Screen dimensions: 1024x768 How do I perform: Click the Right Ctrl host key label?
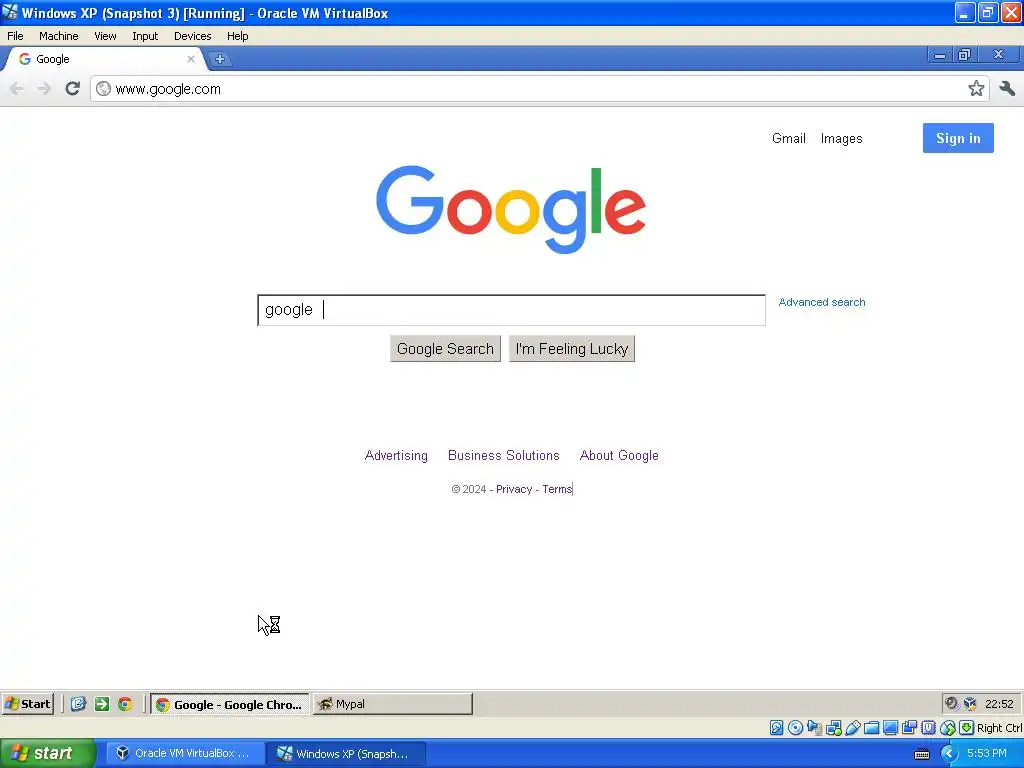click(999, 728)
